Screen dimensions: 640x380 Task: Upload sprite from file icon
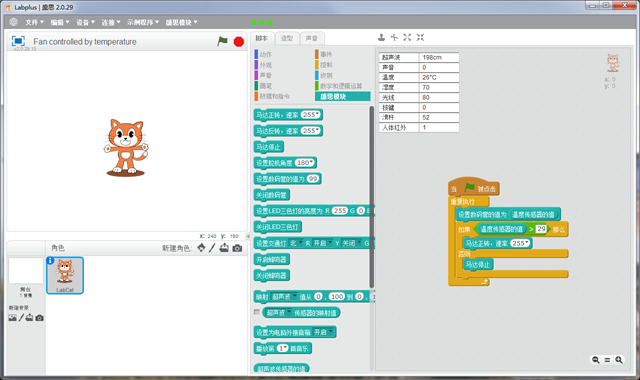click(x=224, y=248)
